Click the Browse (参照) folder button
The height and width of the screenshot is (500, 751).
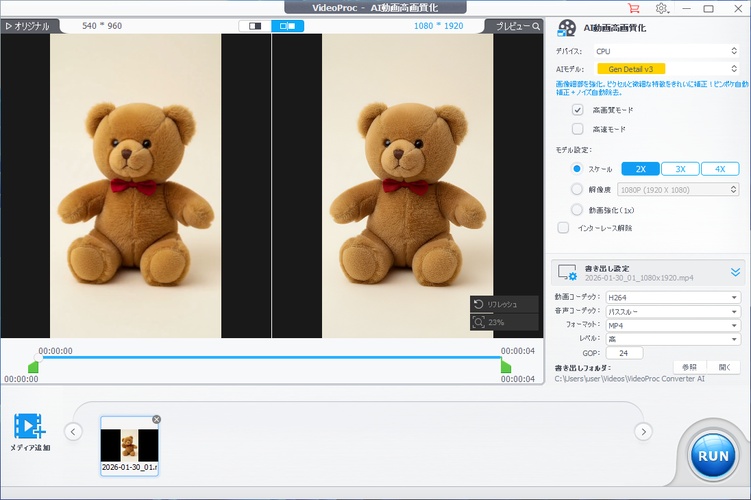pyautogui.click(x=689, y=367)
